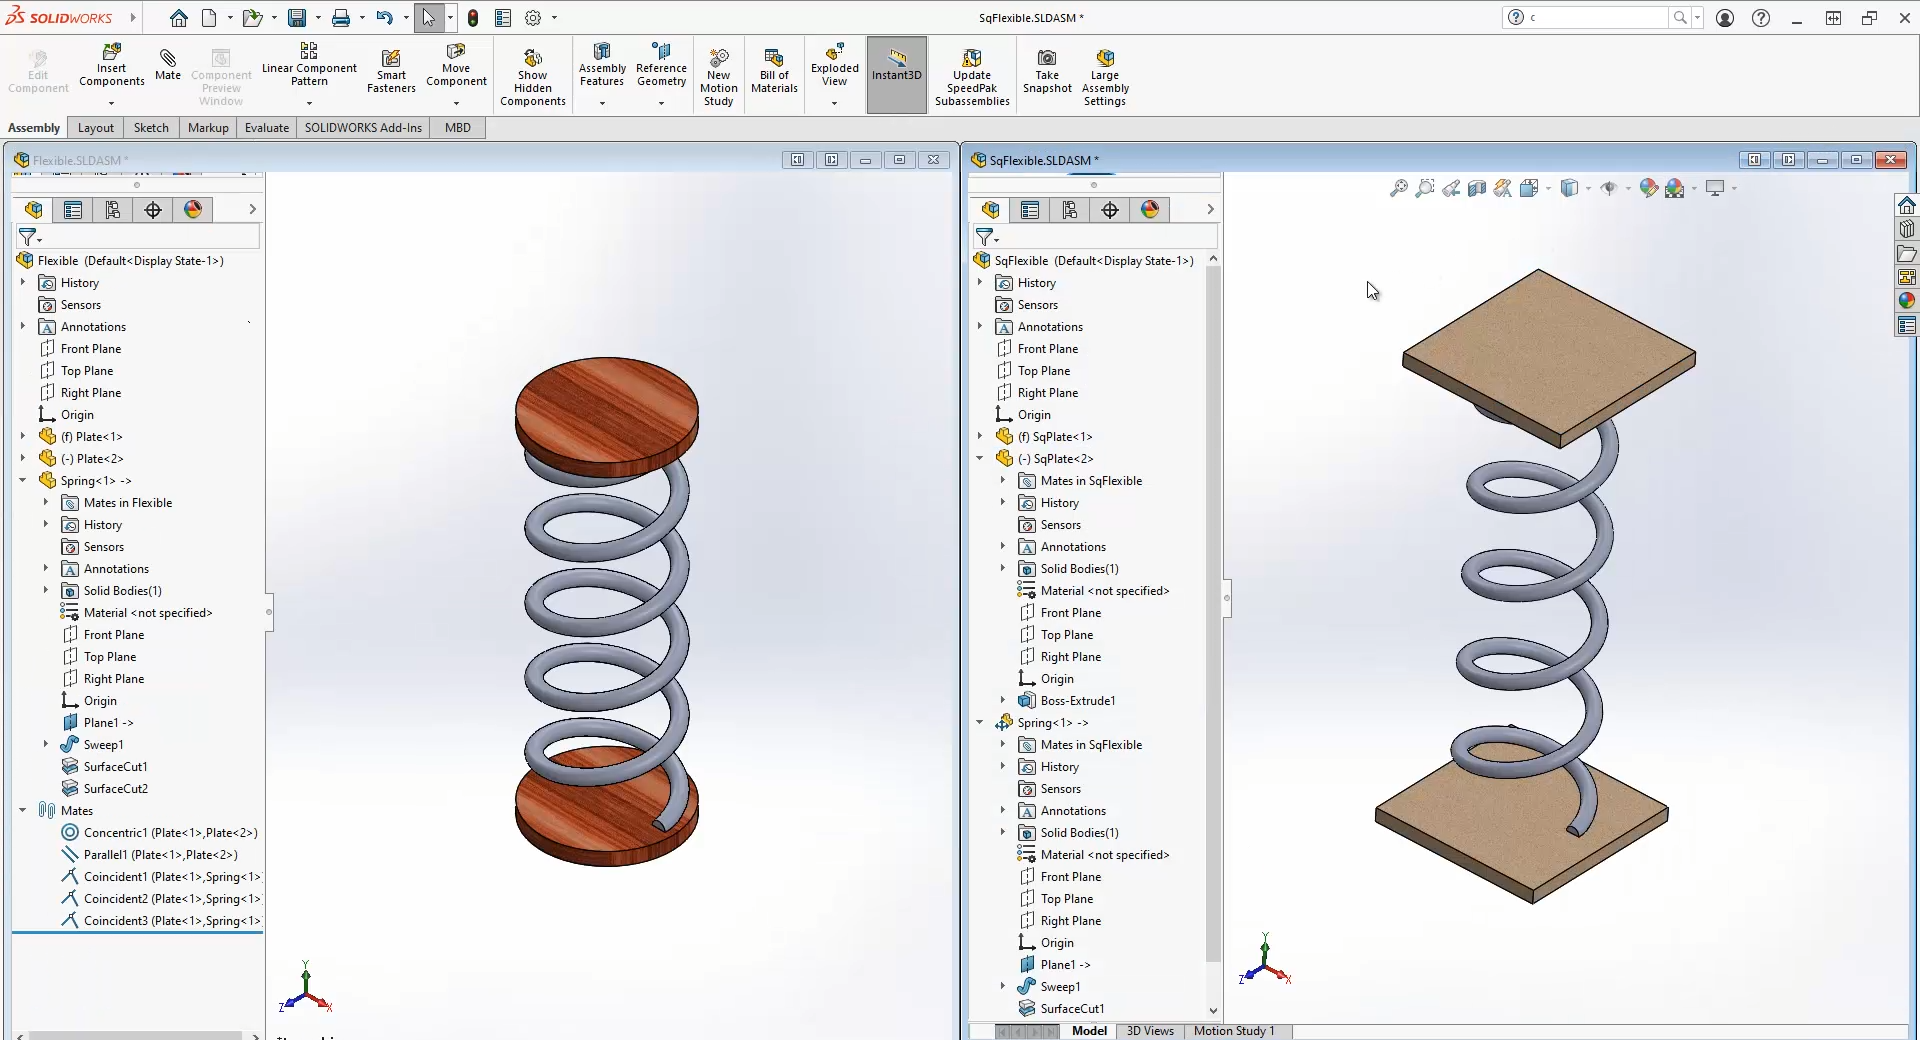The image size is (1920, 1040).
Task: Click the Print icon in the top toolbar
Action: point(341,18)
